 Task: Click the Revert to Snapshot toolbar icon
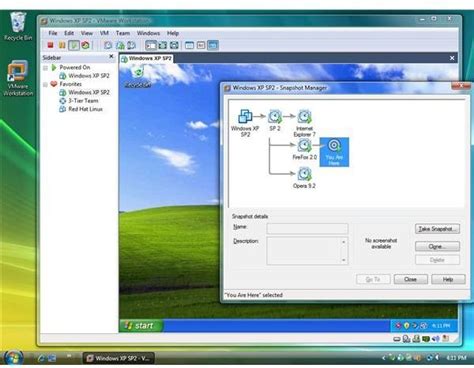tap(120, 45)
